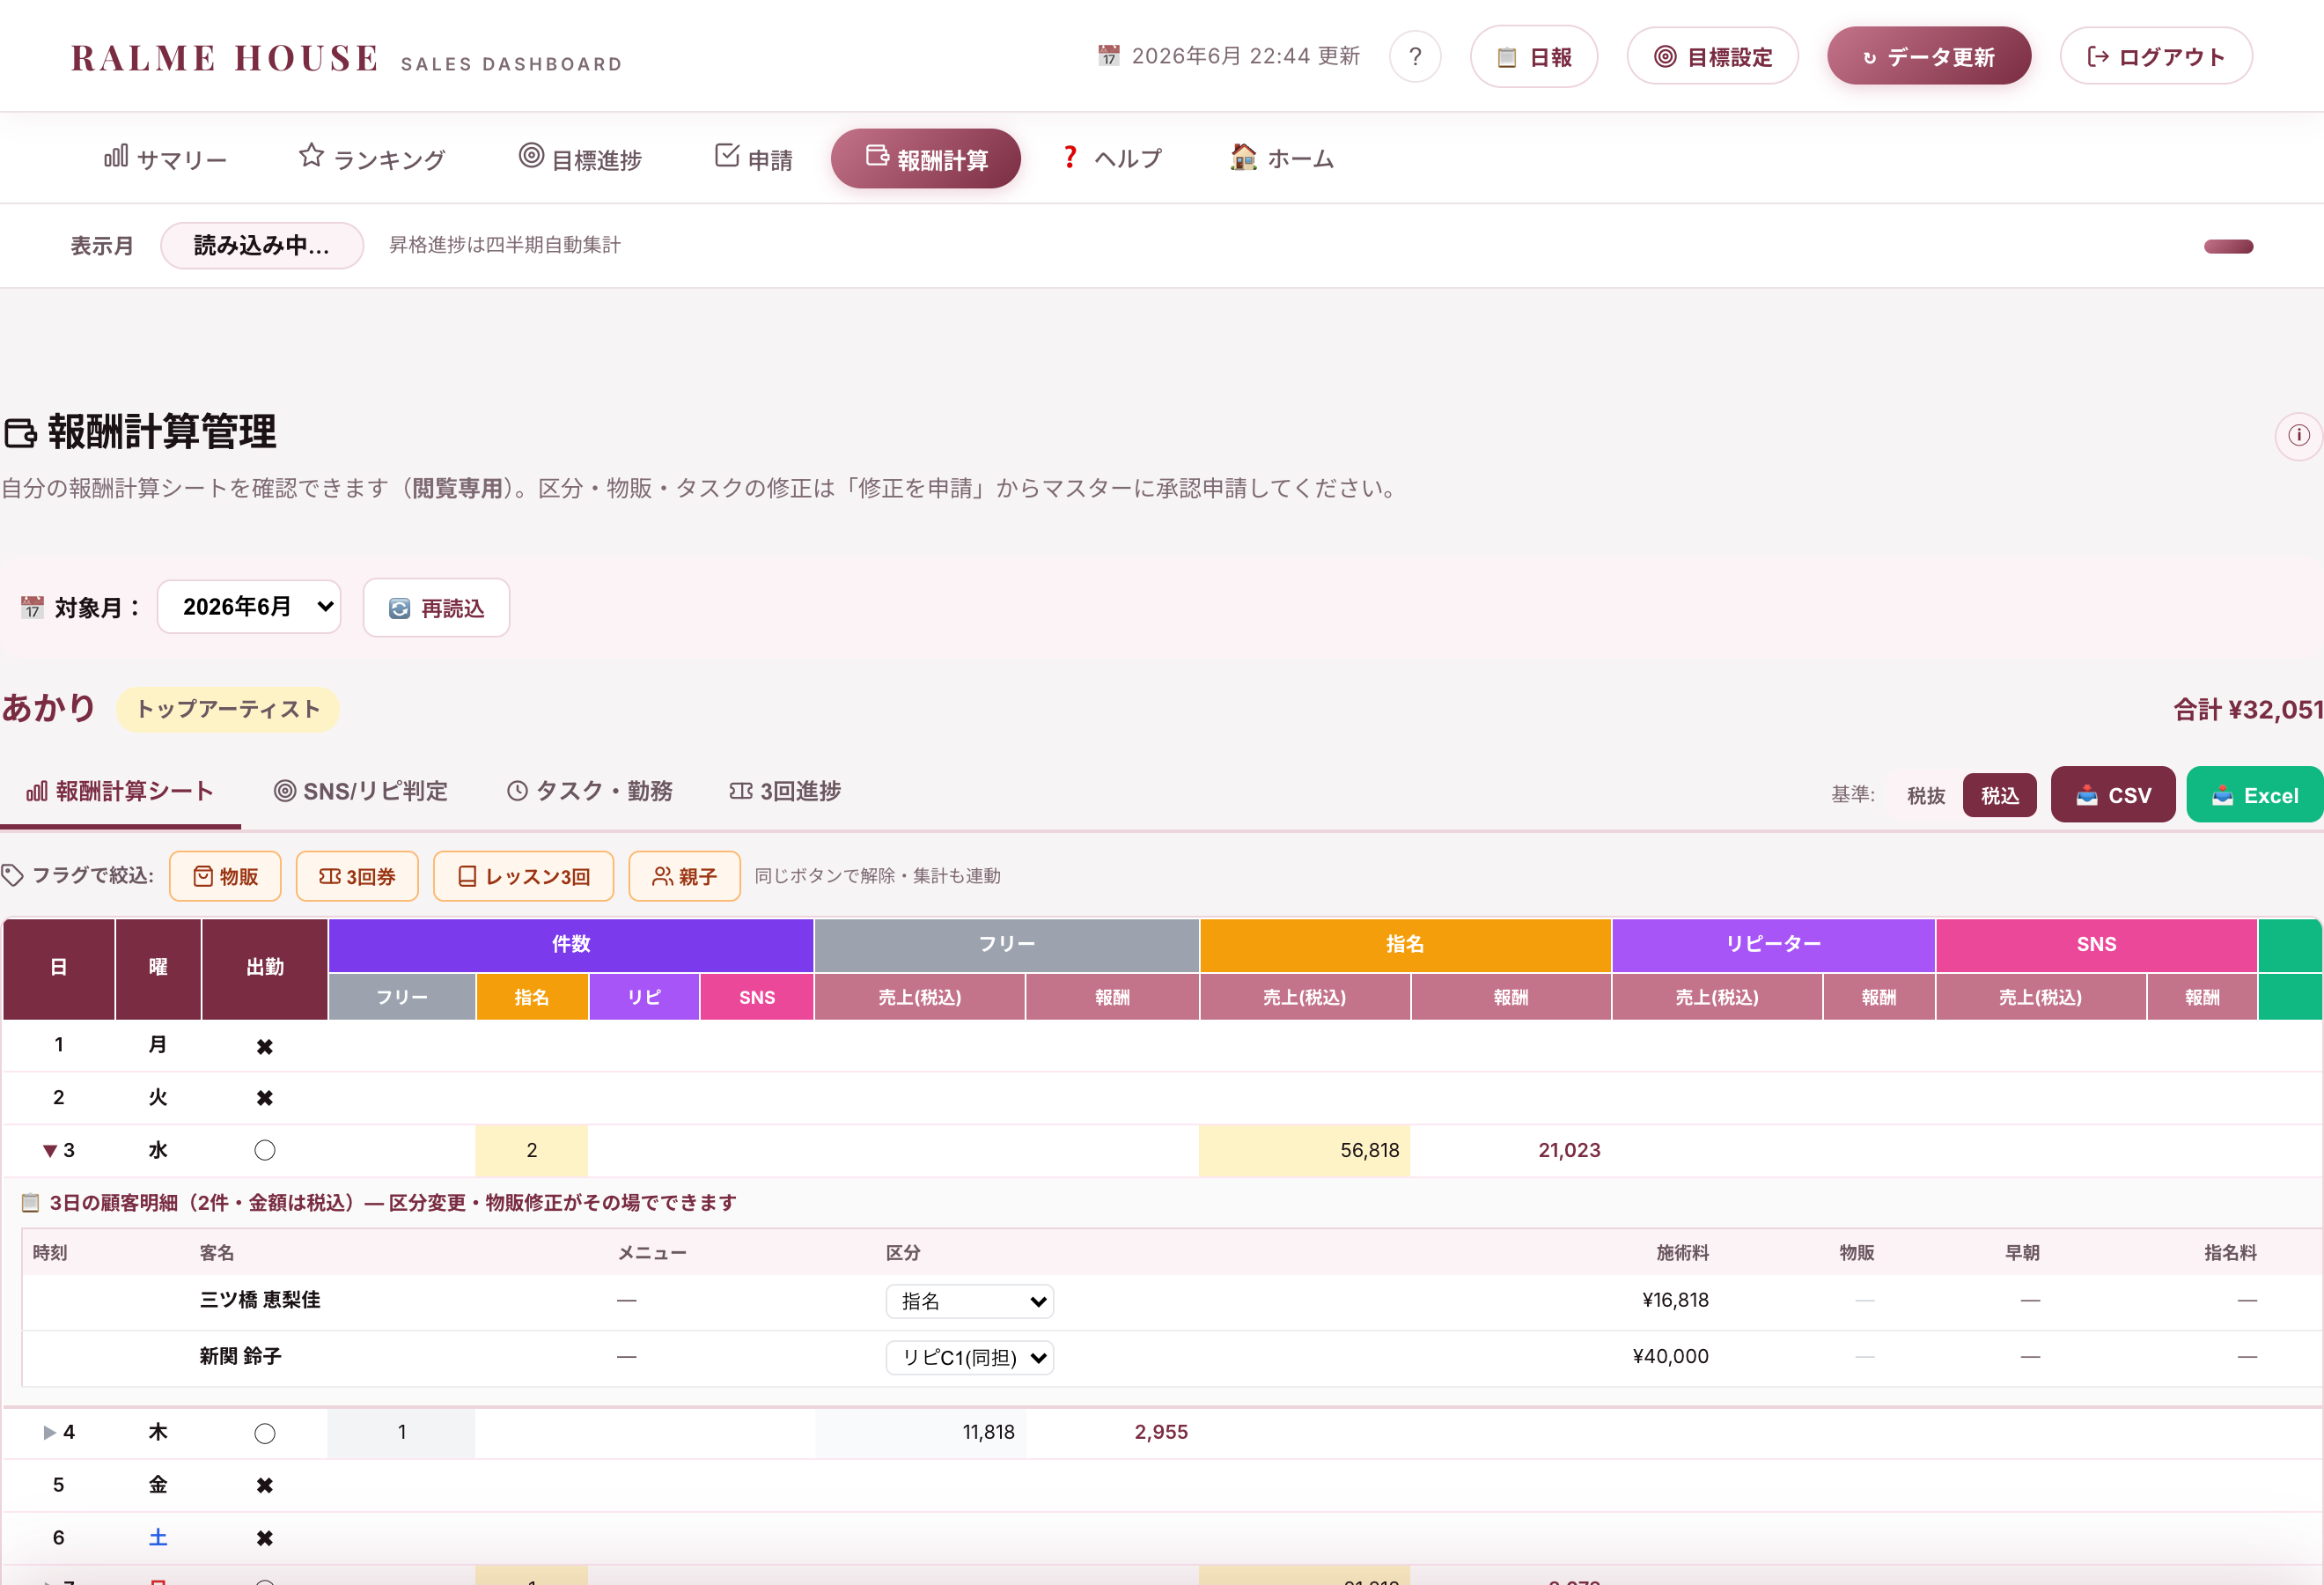Toggle the レッスン3回 flag filter
Viewport: 2324px width, 1585px height.
click(x=524, y=877)
